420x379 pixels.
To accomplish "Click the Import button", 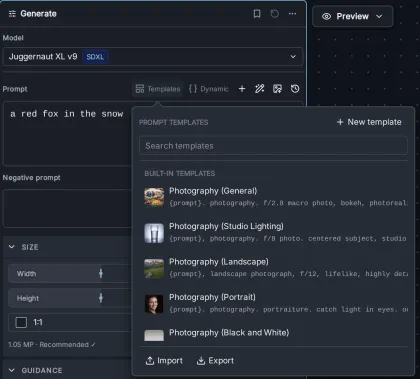I will 164,361.
